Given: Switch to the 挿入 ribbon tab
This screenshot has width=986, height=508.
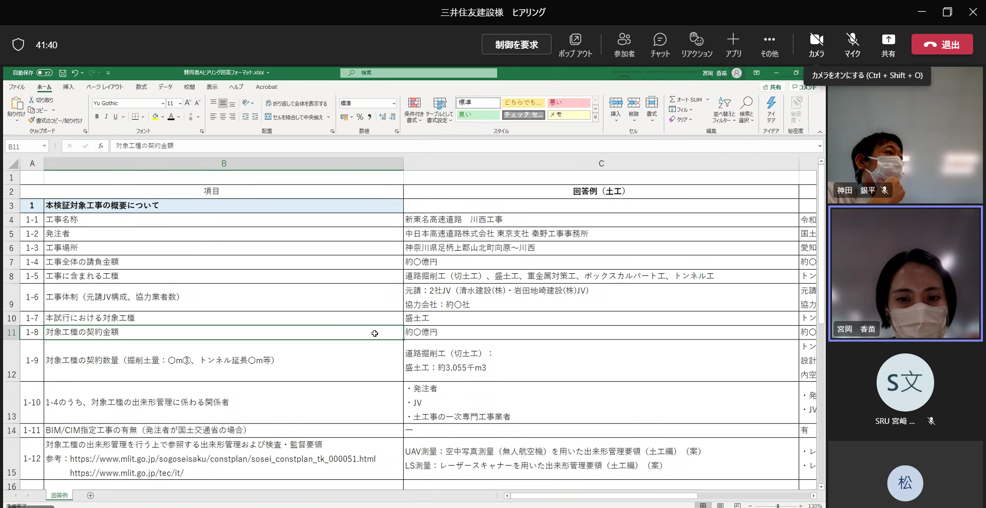Looking at the screenshot, I should [x=68, y=87].
